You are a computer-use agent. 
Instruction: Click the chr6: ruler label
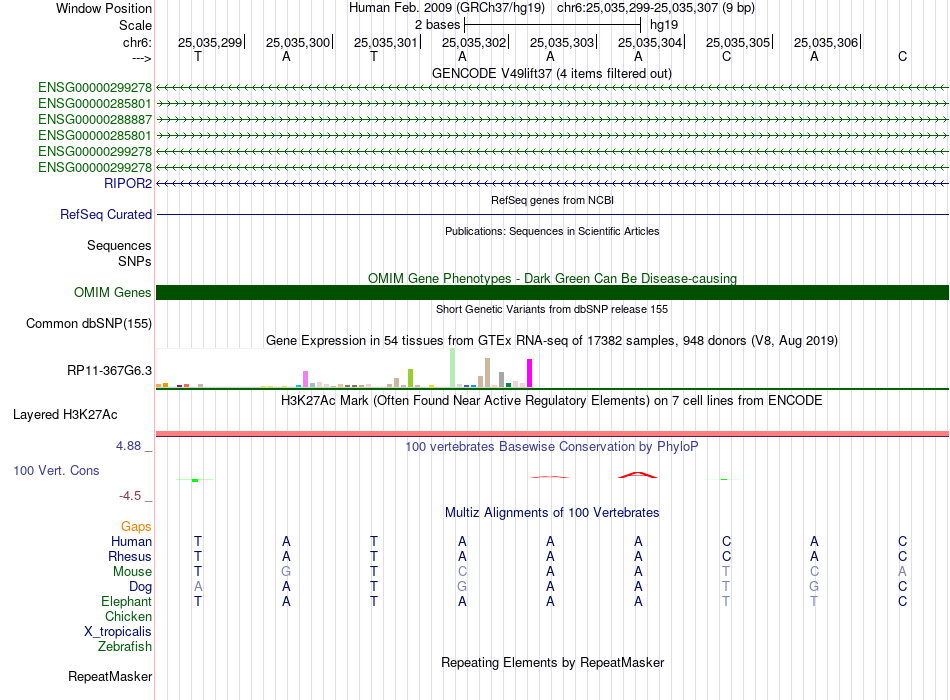(138, 43)
